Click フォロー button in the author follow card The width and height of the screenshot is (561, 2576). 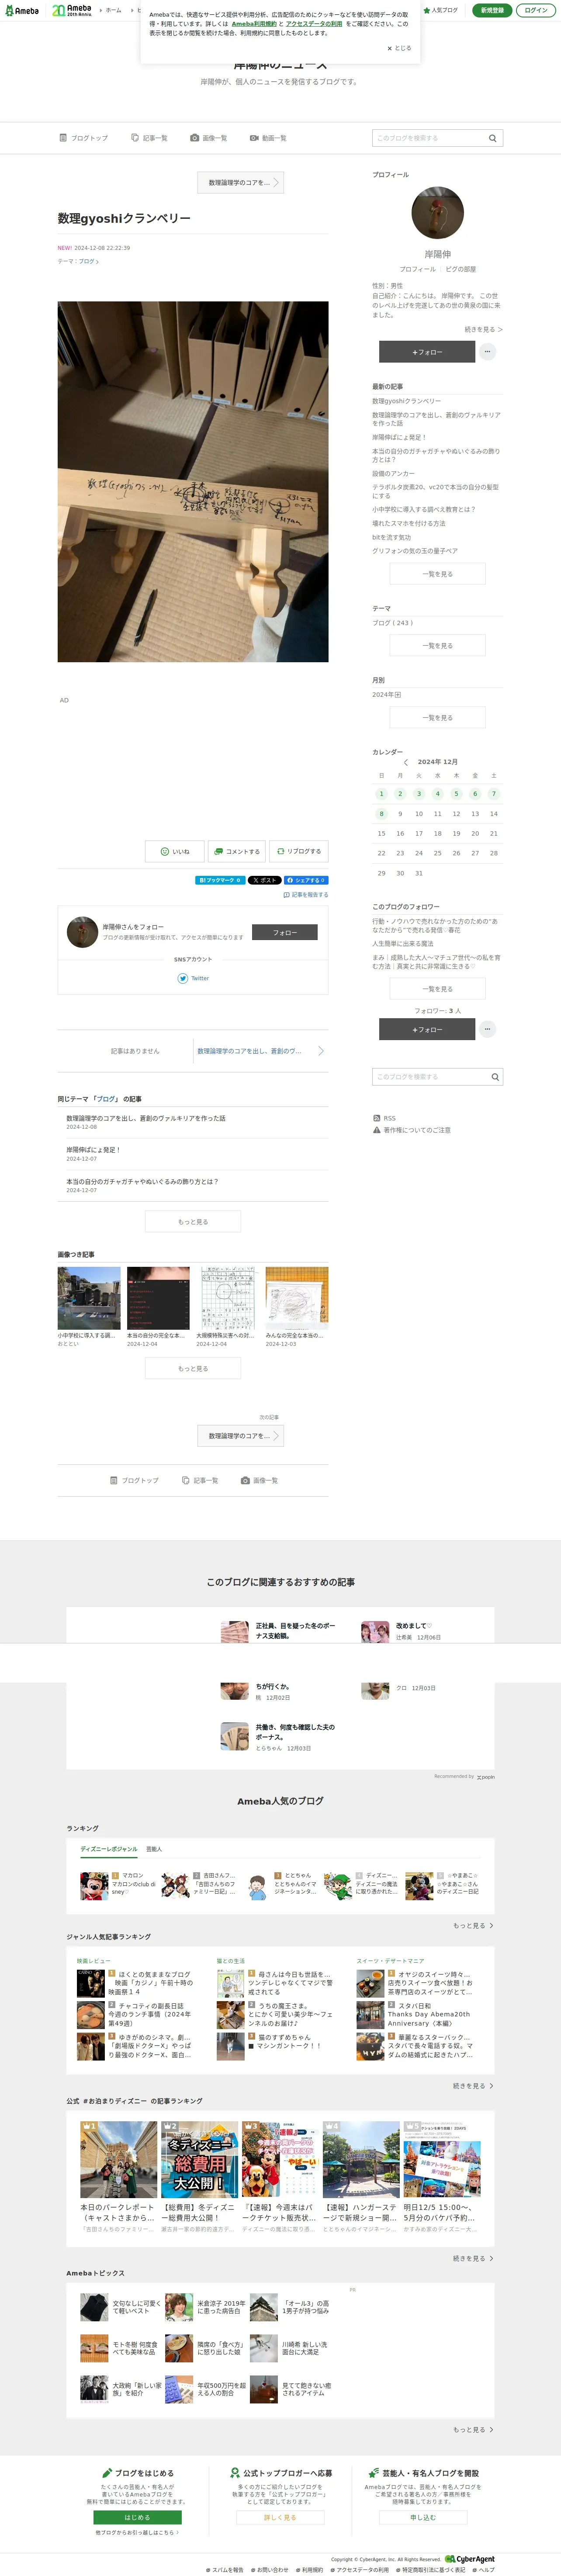(285, 933)
